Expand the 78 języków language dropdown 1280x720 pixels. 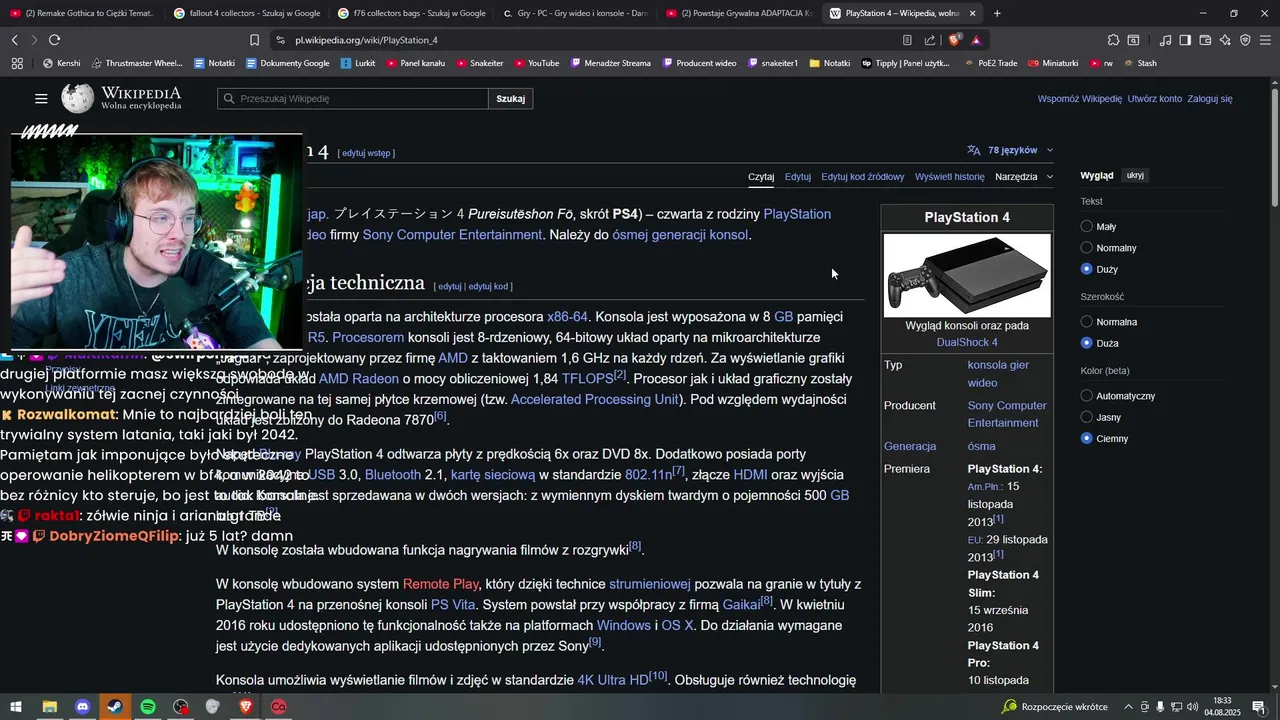[x=1010, y=150]
